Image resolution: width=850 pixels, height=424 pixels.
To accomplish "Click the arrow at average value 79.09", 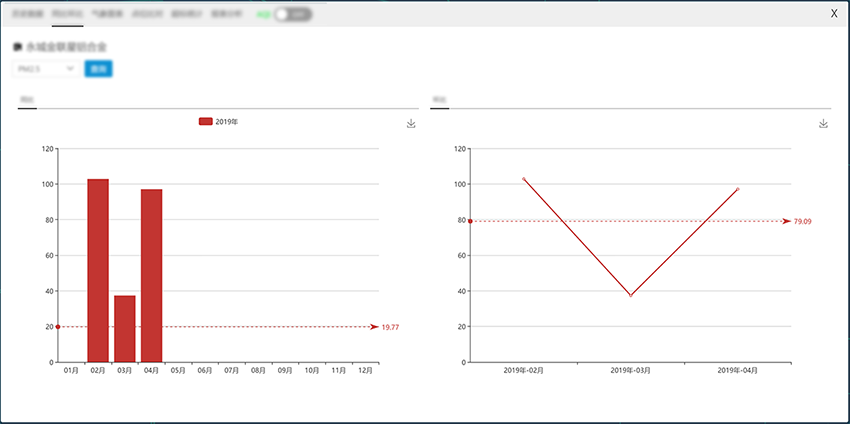I will click(786, 221).
